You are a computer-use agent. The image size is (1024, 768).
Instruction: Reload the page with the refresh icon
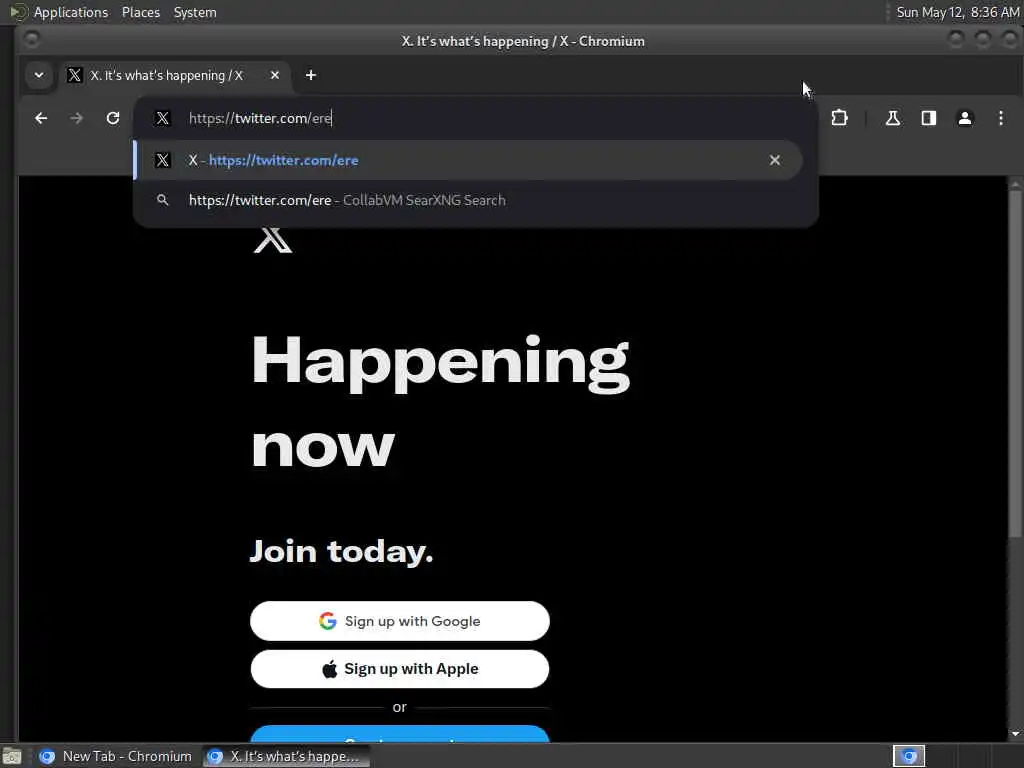(113, 118)
